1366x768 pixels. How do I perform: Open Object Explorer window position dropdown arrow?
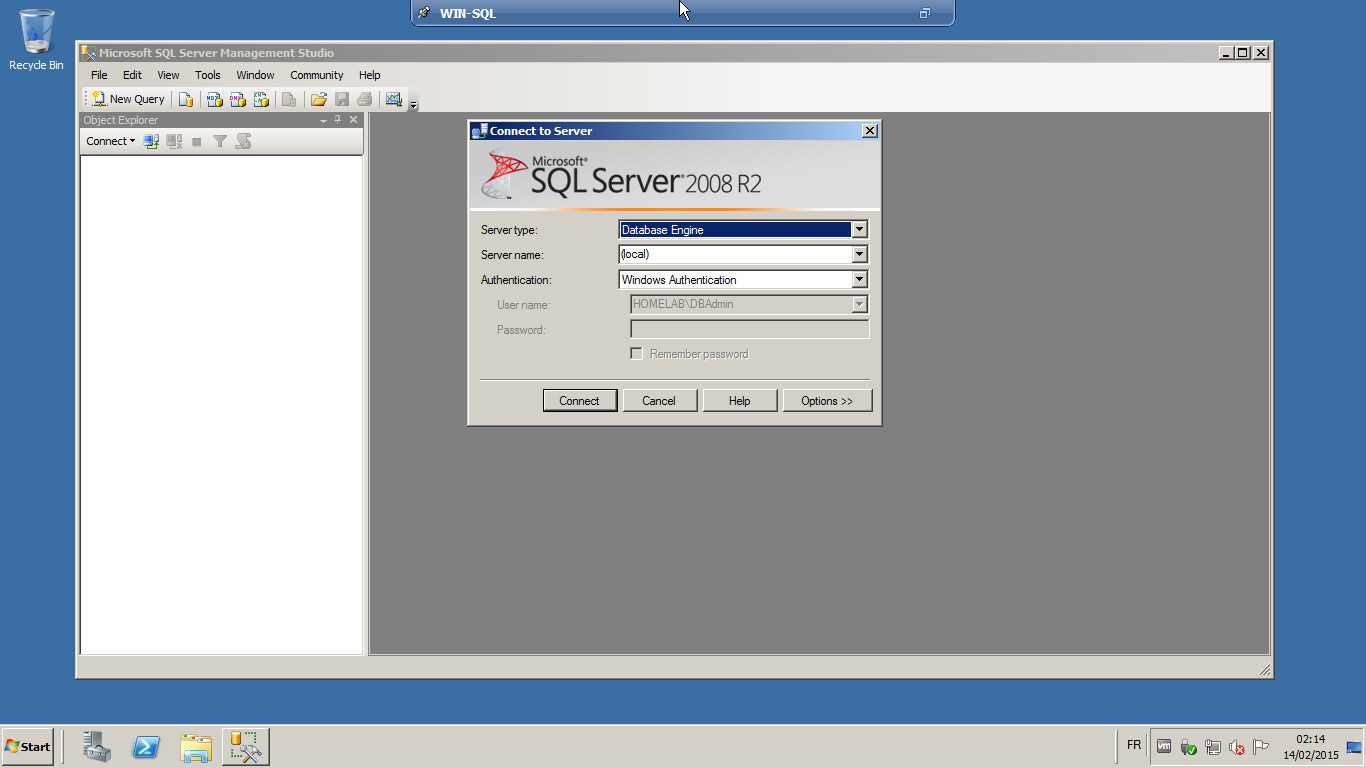click(323, 120)
